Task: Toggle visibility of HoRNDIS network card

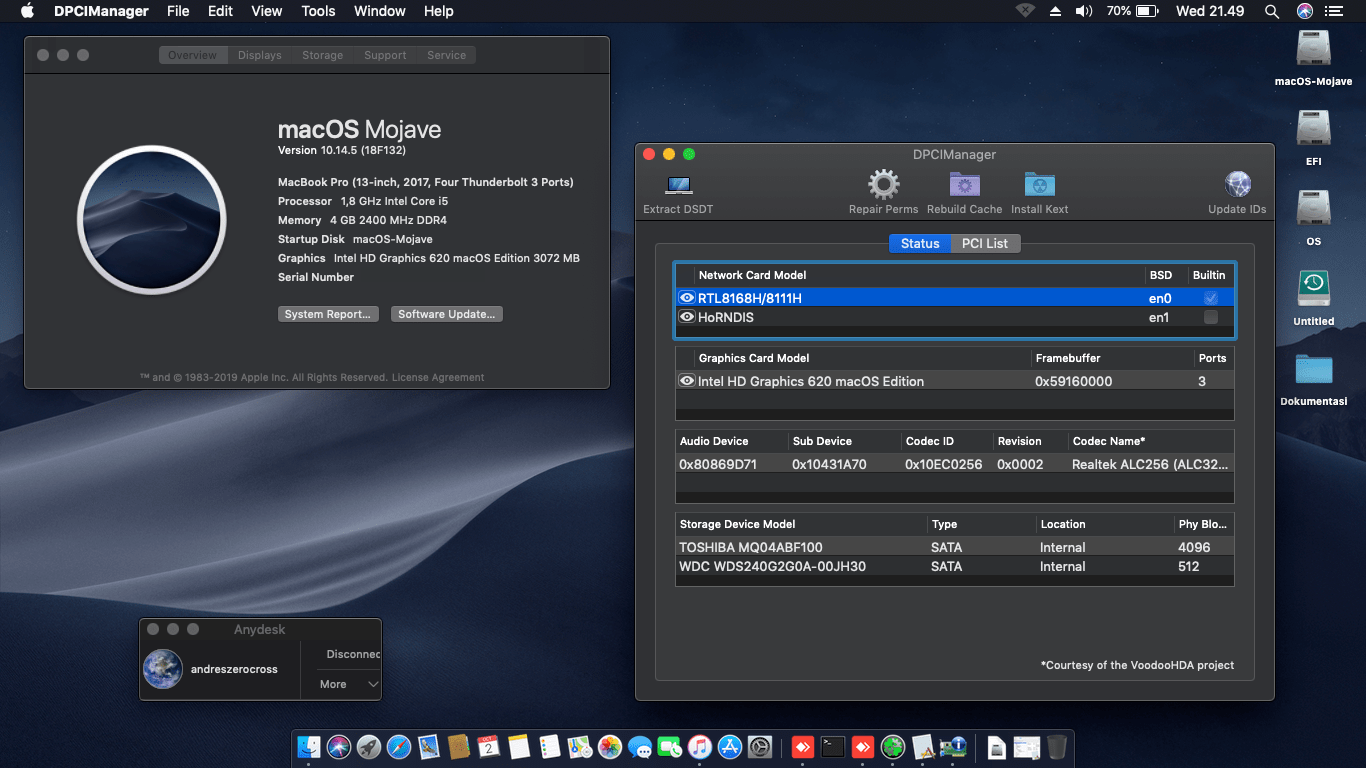Action: pos(687,318)
